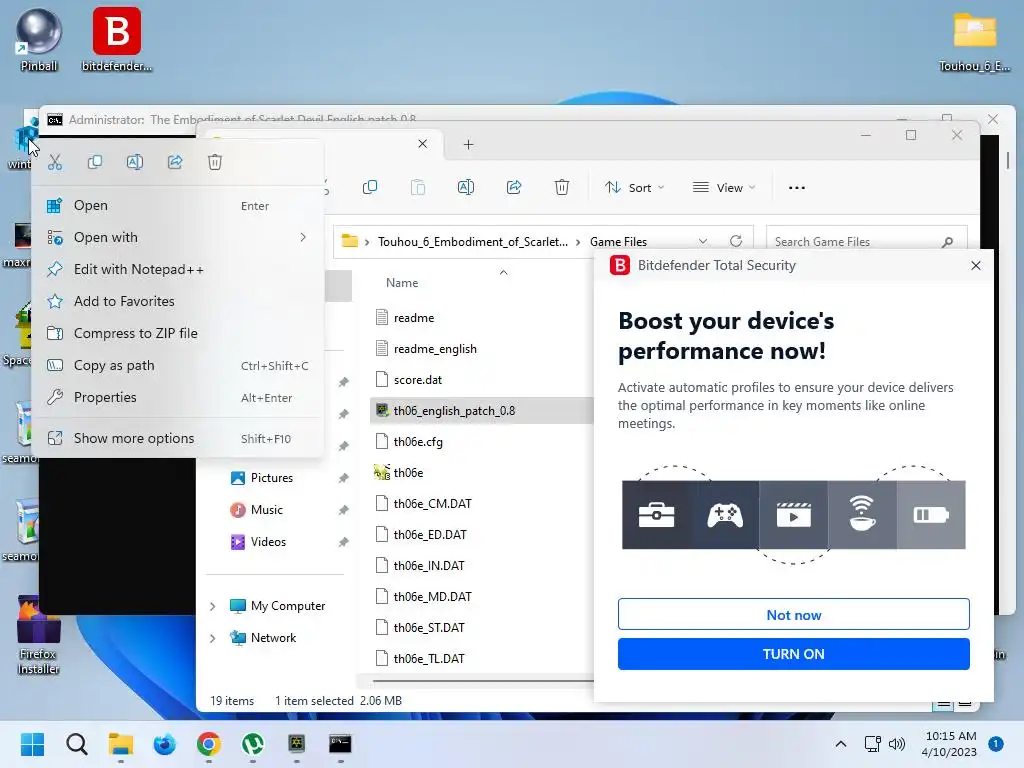Open uTorrent from the taskbar
The width and height of the screenshot is (1024, 768).
coord(253,744)
